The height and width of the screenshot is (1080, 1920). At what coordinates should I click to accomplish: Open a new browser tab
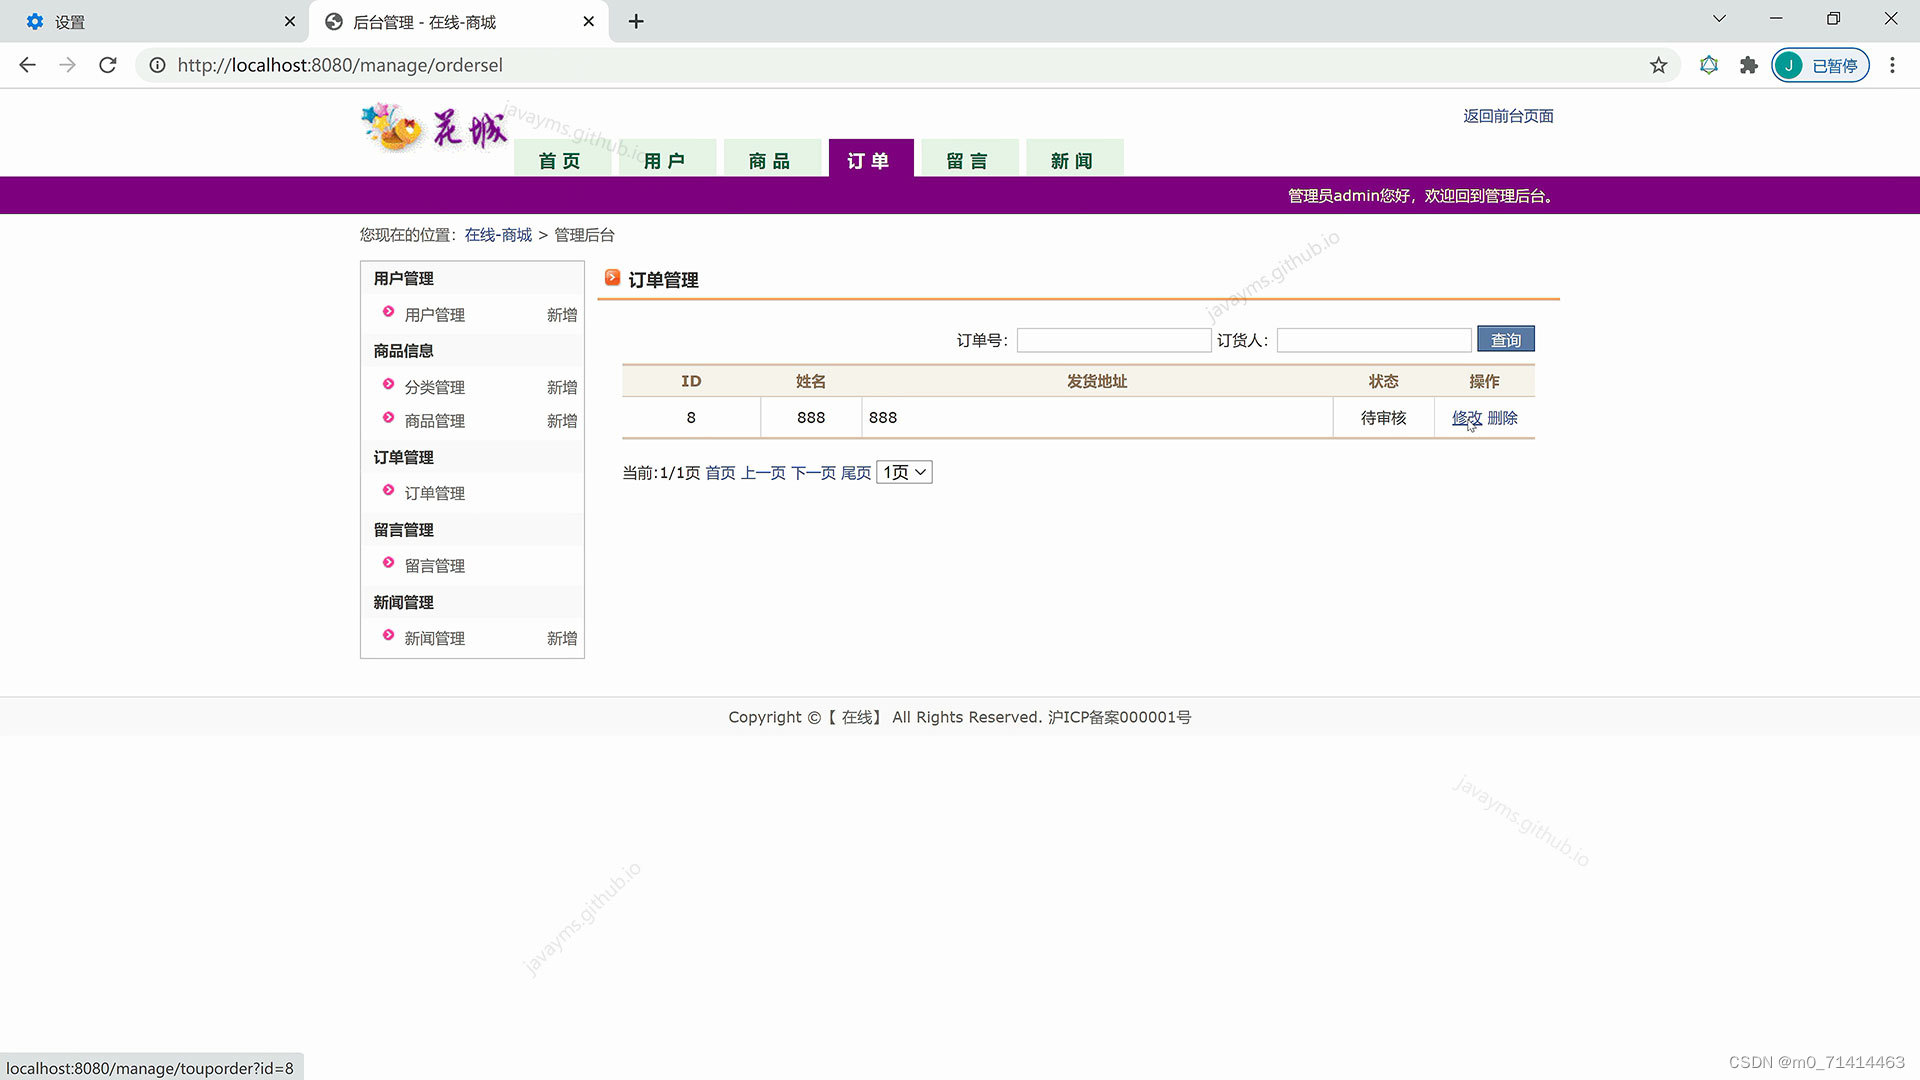(636, 21)
